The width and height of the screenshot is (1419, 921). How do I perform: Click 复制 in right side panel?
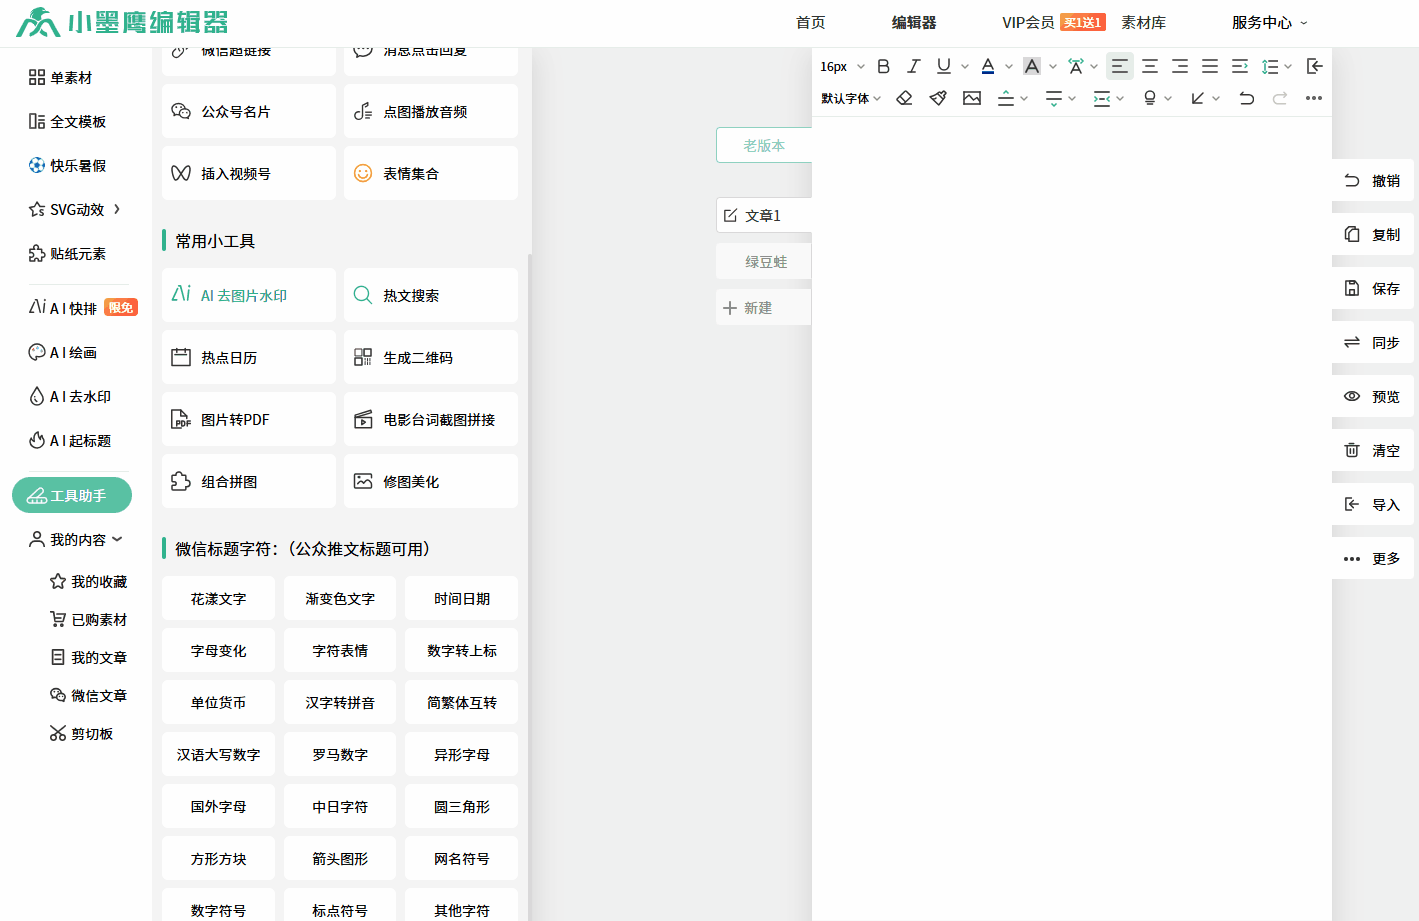tap(1373, 235)
